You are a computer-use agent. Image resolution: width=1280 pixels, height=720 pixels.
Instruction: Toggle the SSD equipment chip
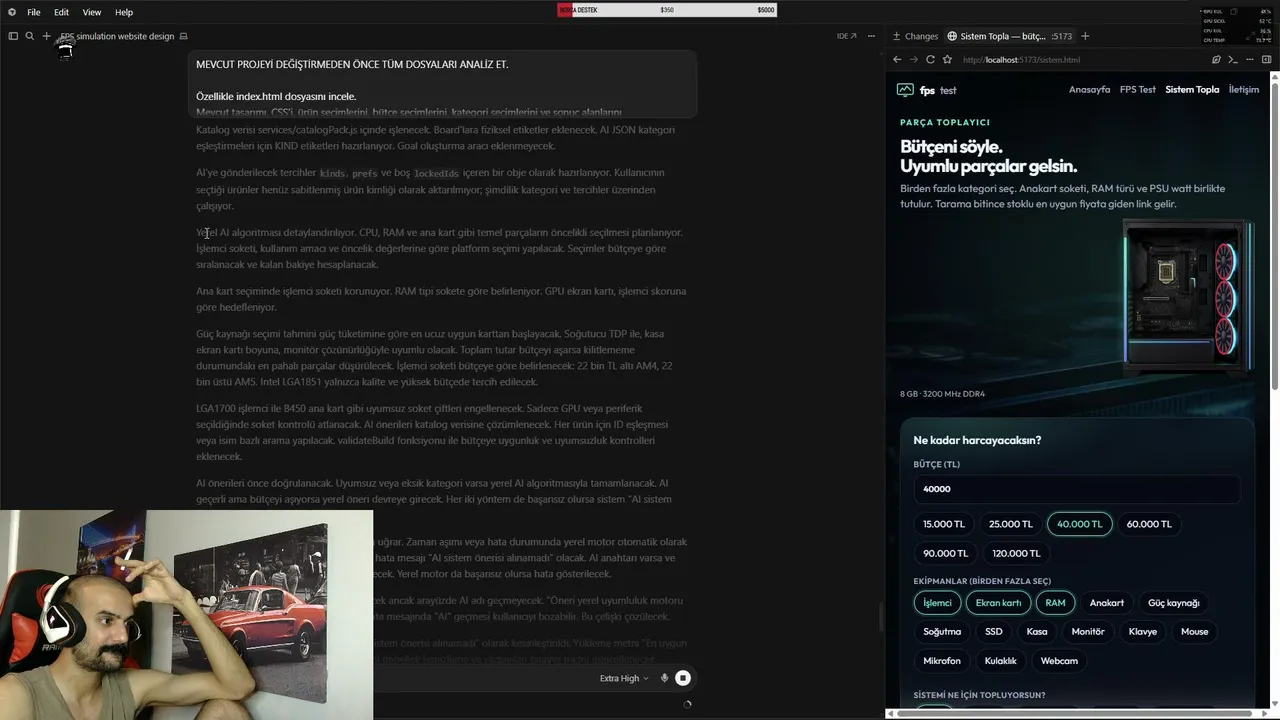(x=993, y=632)
